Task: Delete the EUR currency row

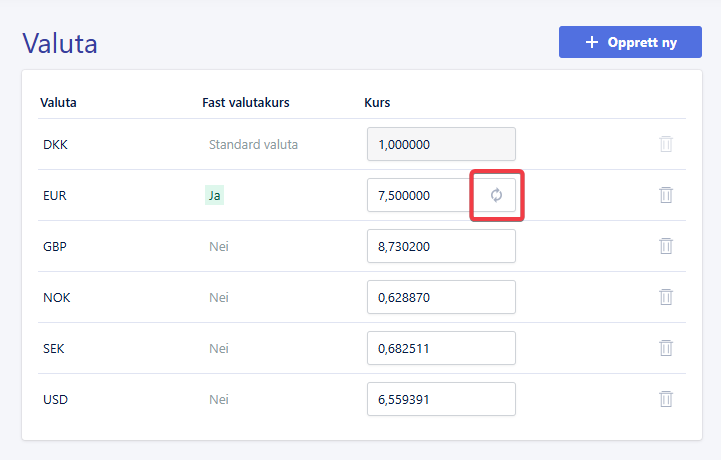Action: 666,195
